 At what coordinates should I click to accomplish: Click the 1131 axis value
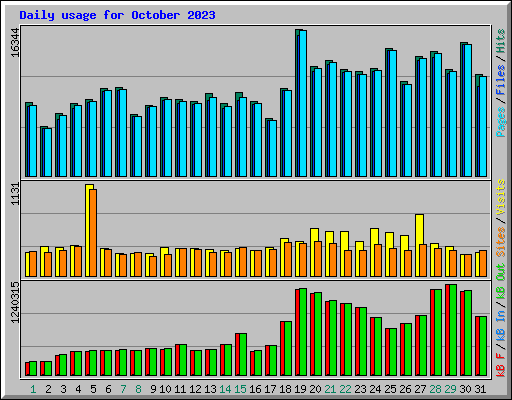coord(15,194)
